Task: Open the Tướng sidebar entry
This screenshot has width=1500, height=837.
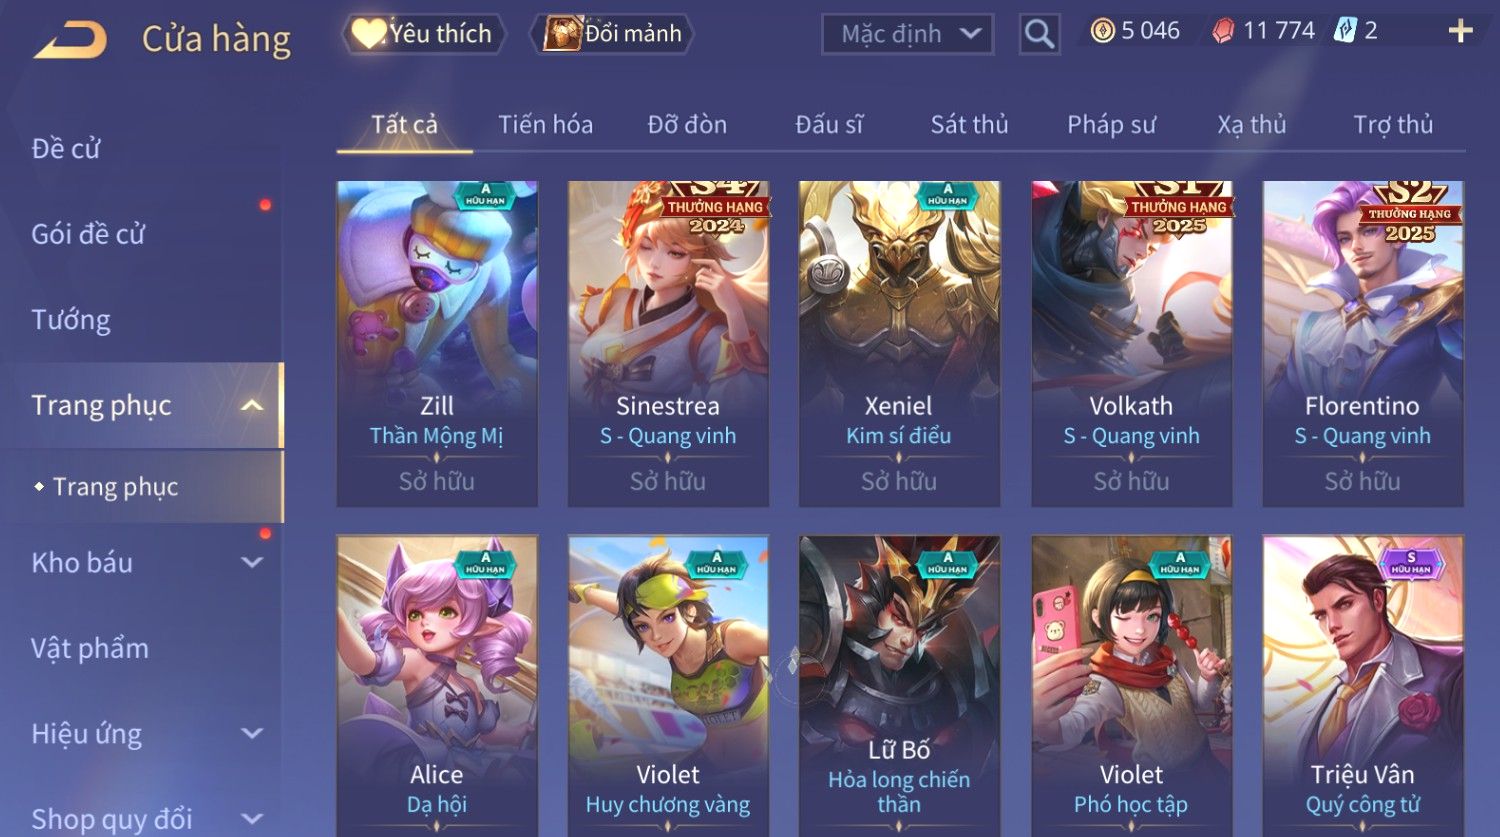Action: pyautogui.click(x=71, y=320)
